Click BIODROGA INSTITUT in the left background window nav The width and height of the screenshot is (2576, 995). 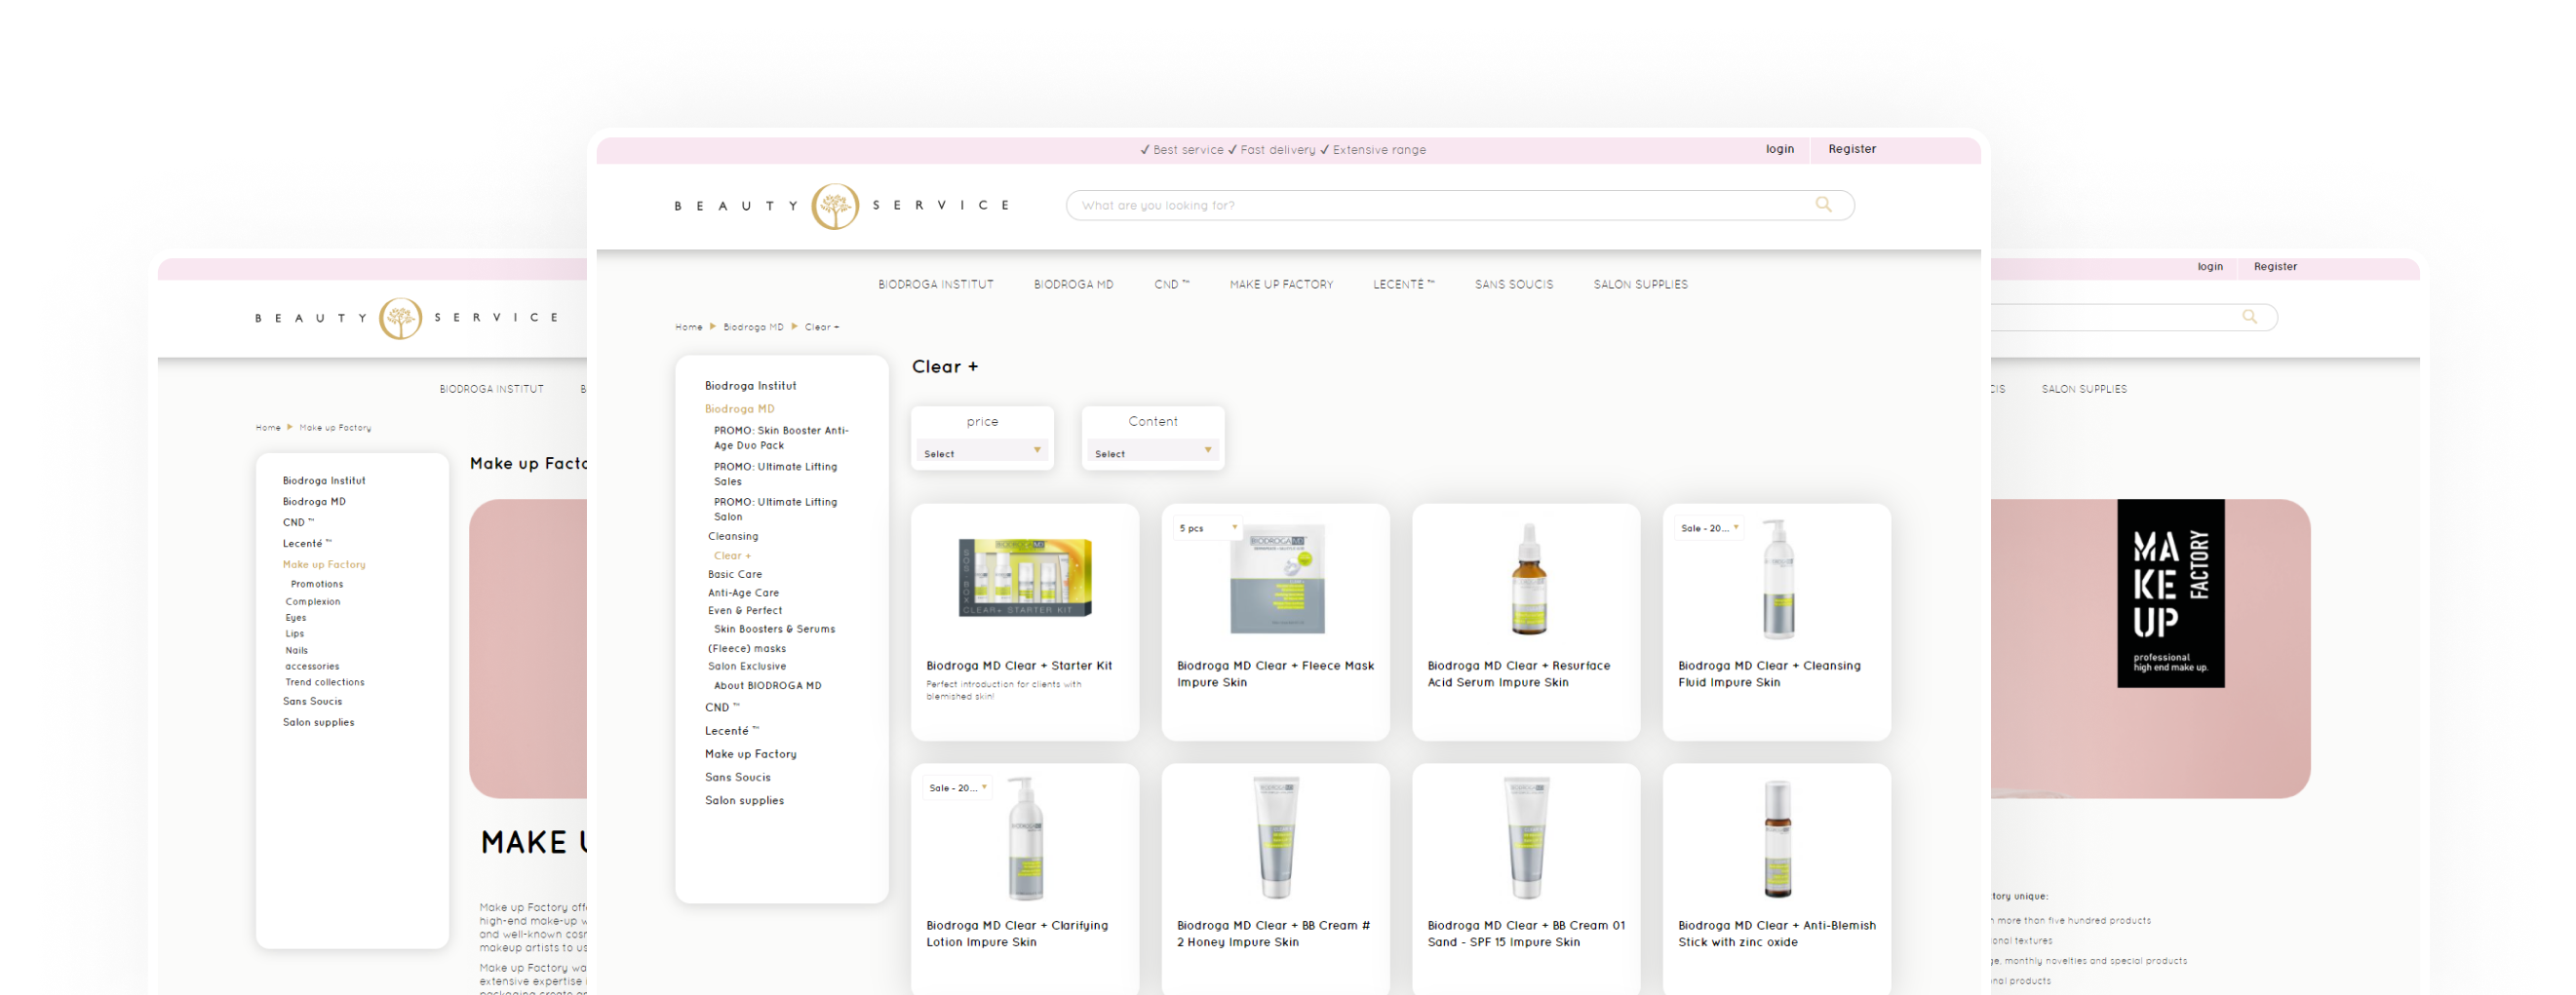point(491,389)
